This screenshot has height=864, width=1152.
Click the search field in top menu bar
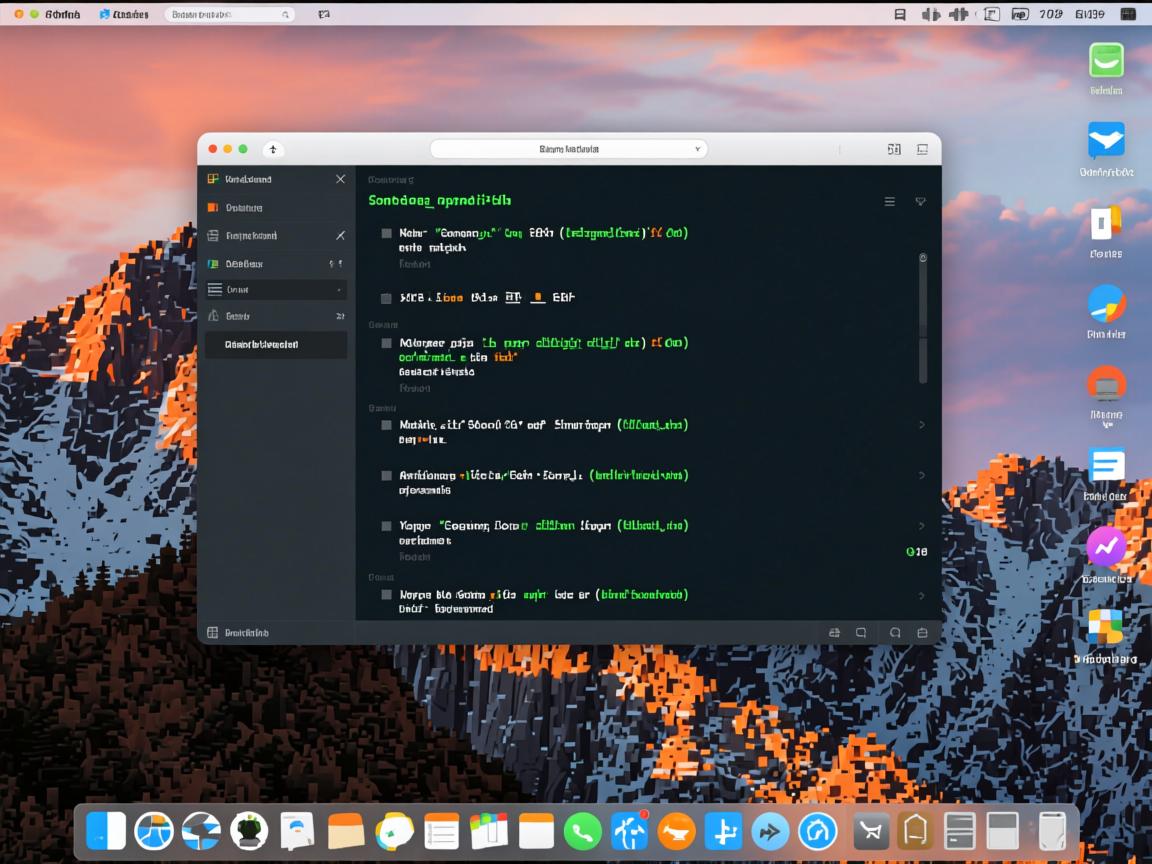point(229,15)
